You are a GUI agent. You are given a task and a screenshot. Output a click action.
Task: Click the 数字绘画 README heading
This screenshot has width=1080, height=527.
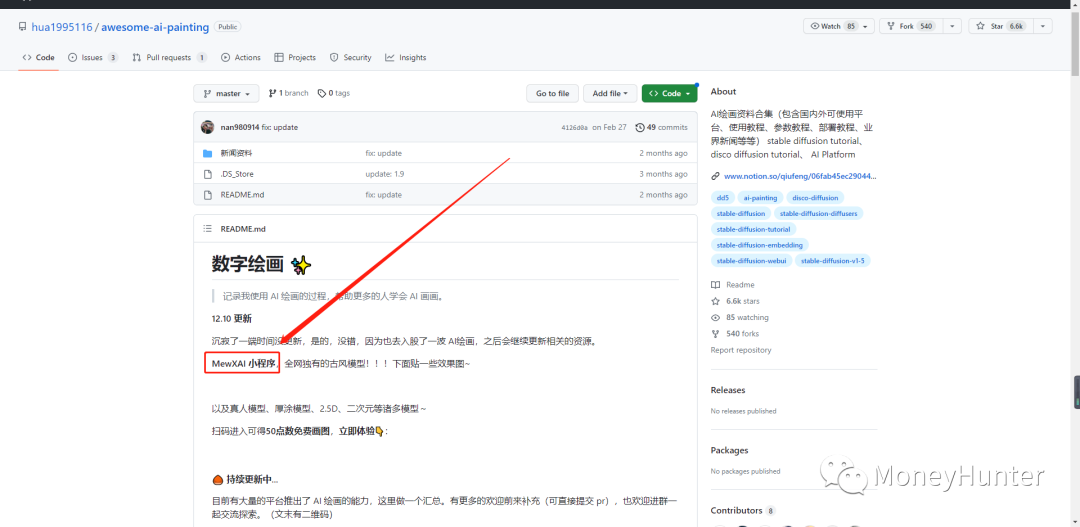247,265
